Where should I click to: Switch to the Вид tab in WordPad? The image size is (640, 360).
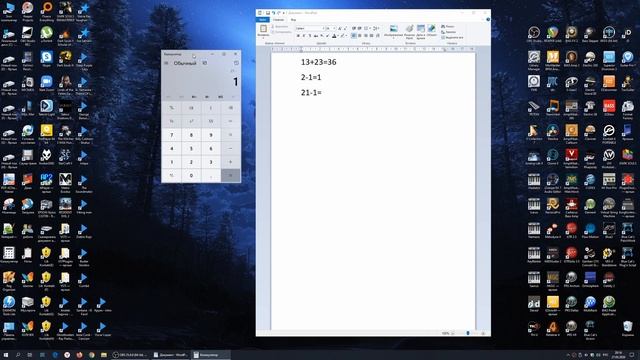[293, 20]
